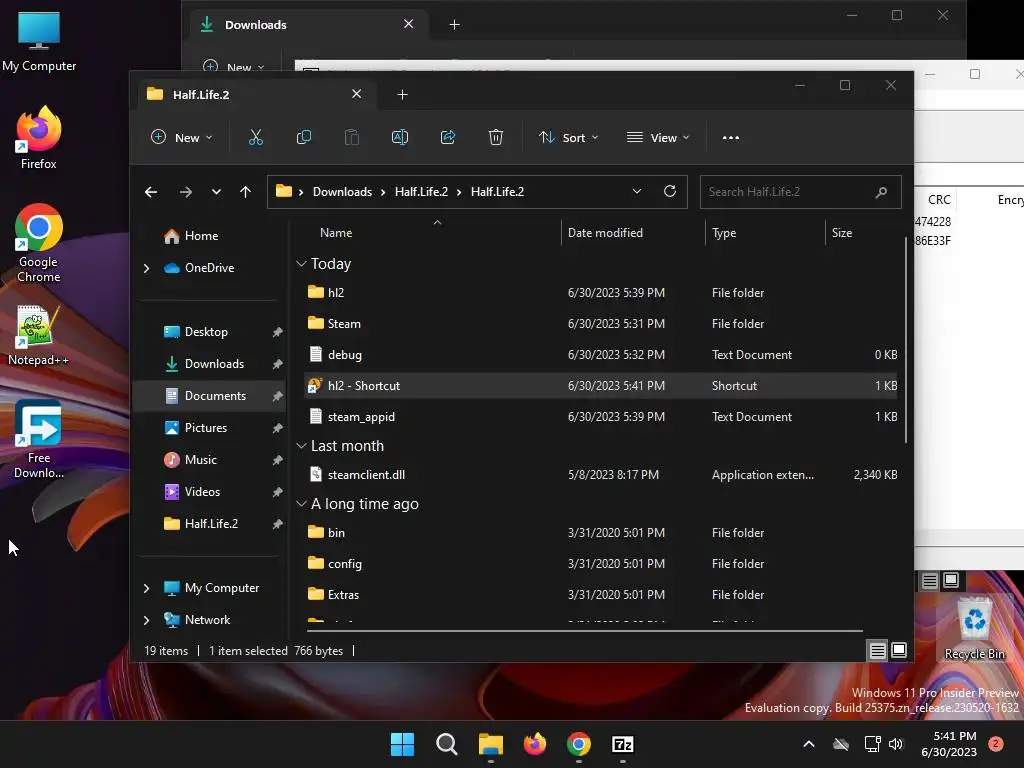The height and width of the screenshot is (768, 1024).
Task: Click Firefox icon on taskbar
Action: (535, 744)
